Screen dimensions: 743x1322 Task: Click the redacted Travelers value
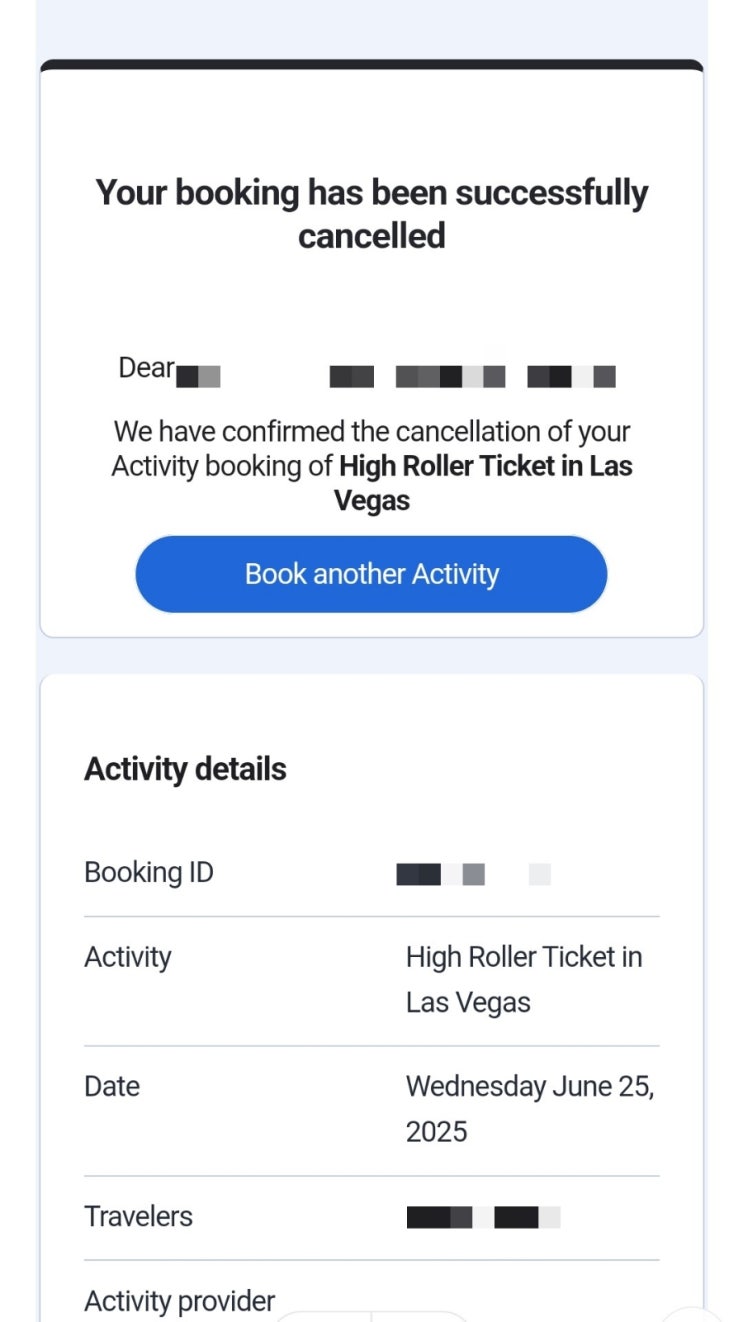(x=483, y=1217)
